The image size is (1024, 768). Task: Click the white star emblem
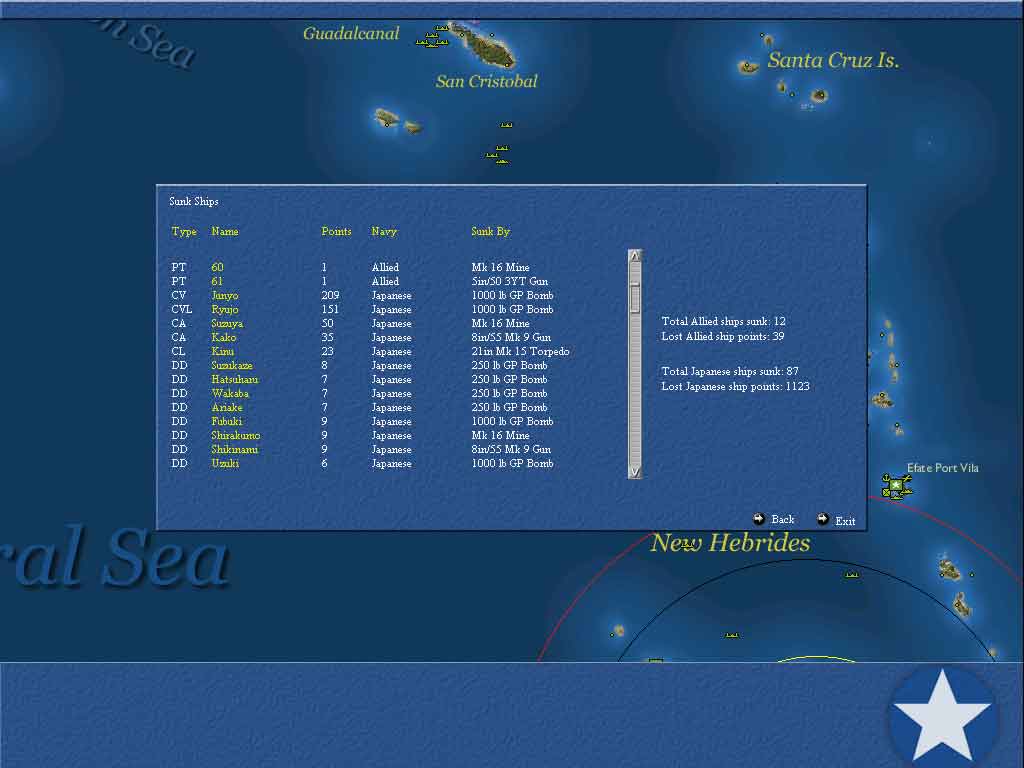coord(942,717)
